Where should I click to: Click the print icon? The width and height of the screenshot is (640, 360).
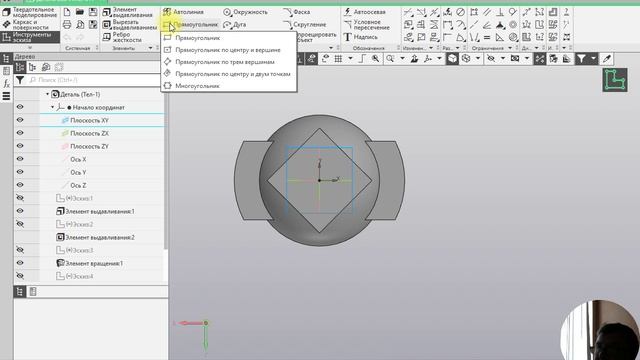coord(67,25)
